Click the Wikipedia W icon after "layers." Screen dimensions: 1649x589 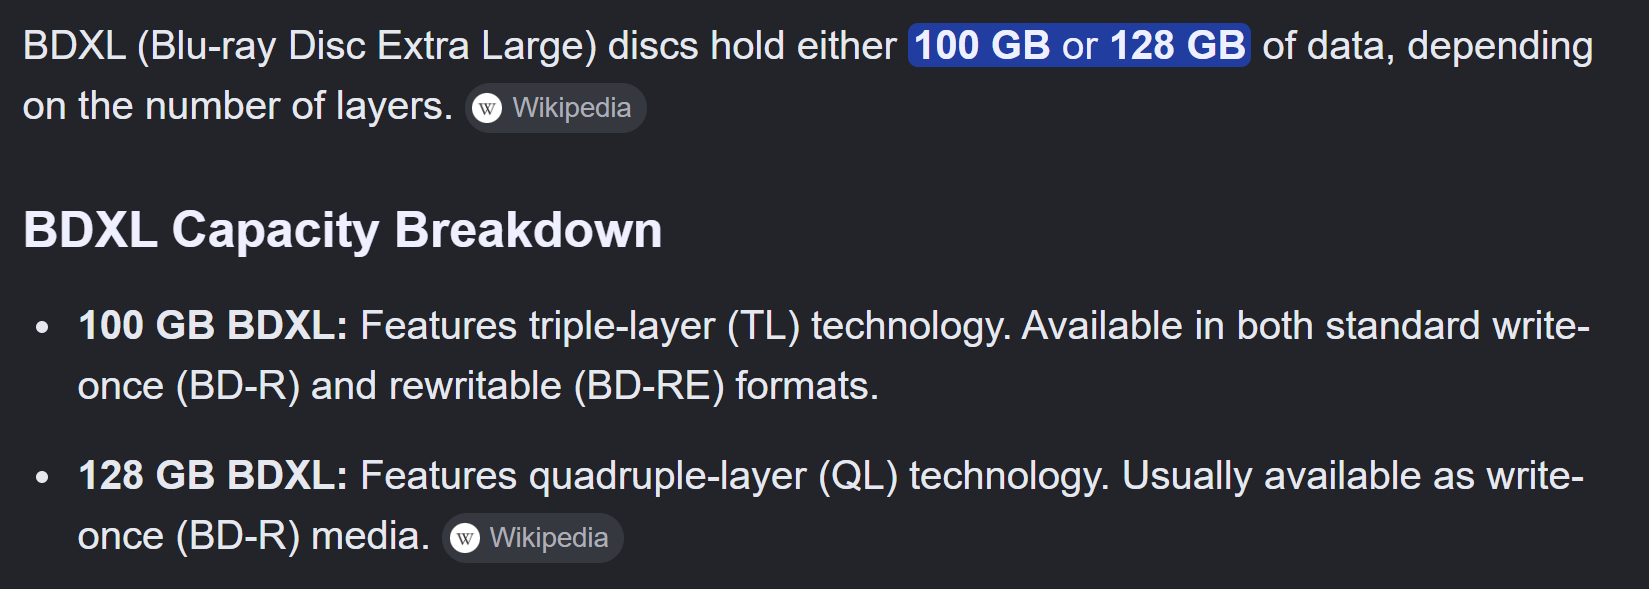pyautogui.click(x=487, y=108)
